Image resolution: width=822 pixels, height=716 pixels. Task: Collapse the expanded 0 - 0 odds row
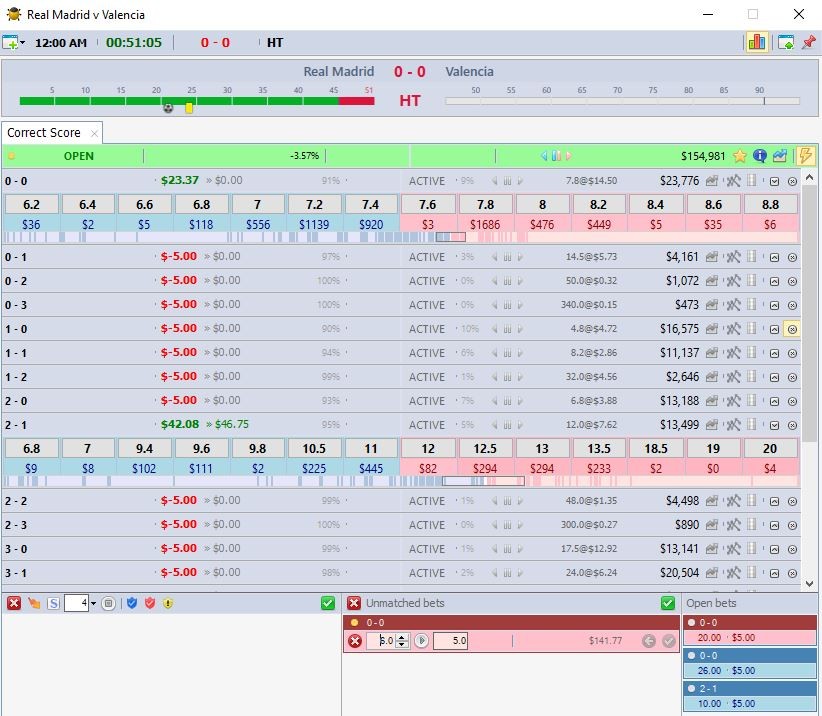[x=774, y=181]
